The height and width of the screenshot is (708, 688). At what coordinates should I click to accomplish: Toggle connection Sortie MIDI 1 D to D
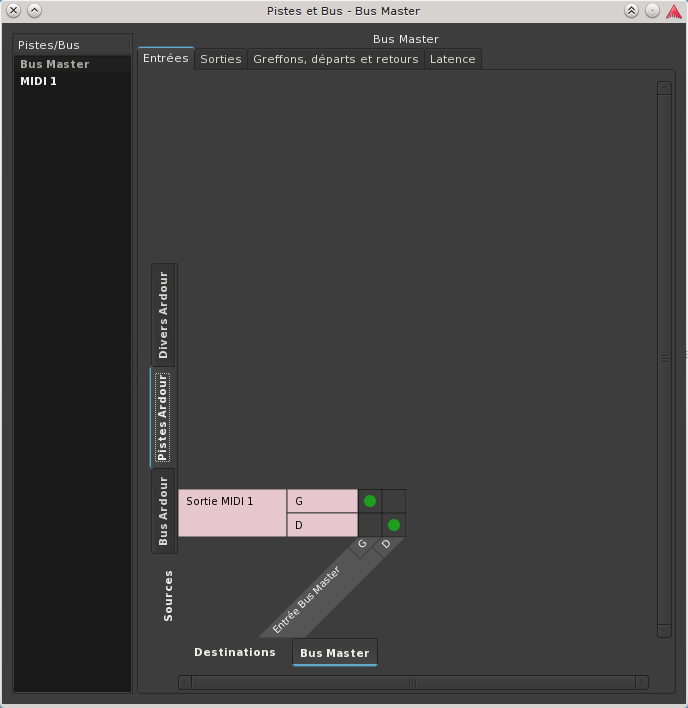pyautogui.click(x=394, y=525)
